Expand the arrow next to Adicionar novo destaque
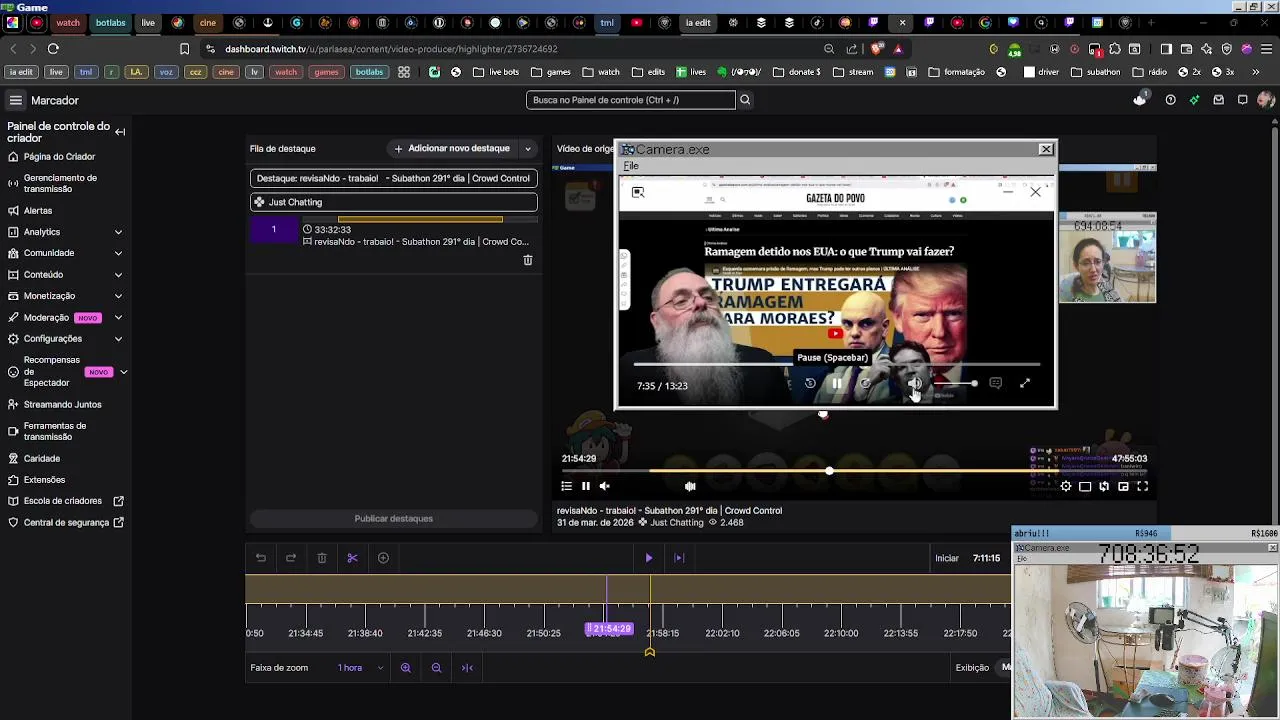Screen dimensions: 1280x720 [528, 148]
